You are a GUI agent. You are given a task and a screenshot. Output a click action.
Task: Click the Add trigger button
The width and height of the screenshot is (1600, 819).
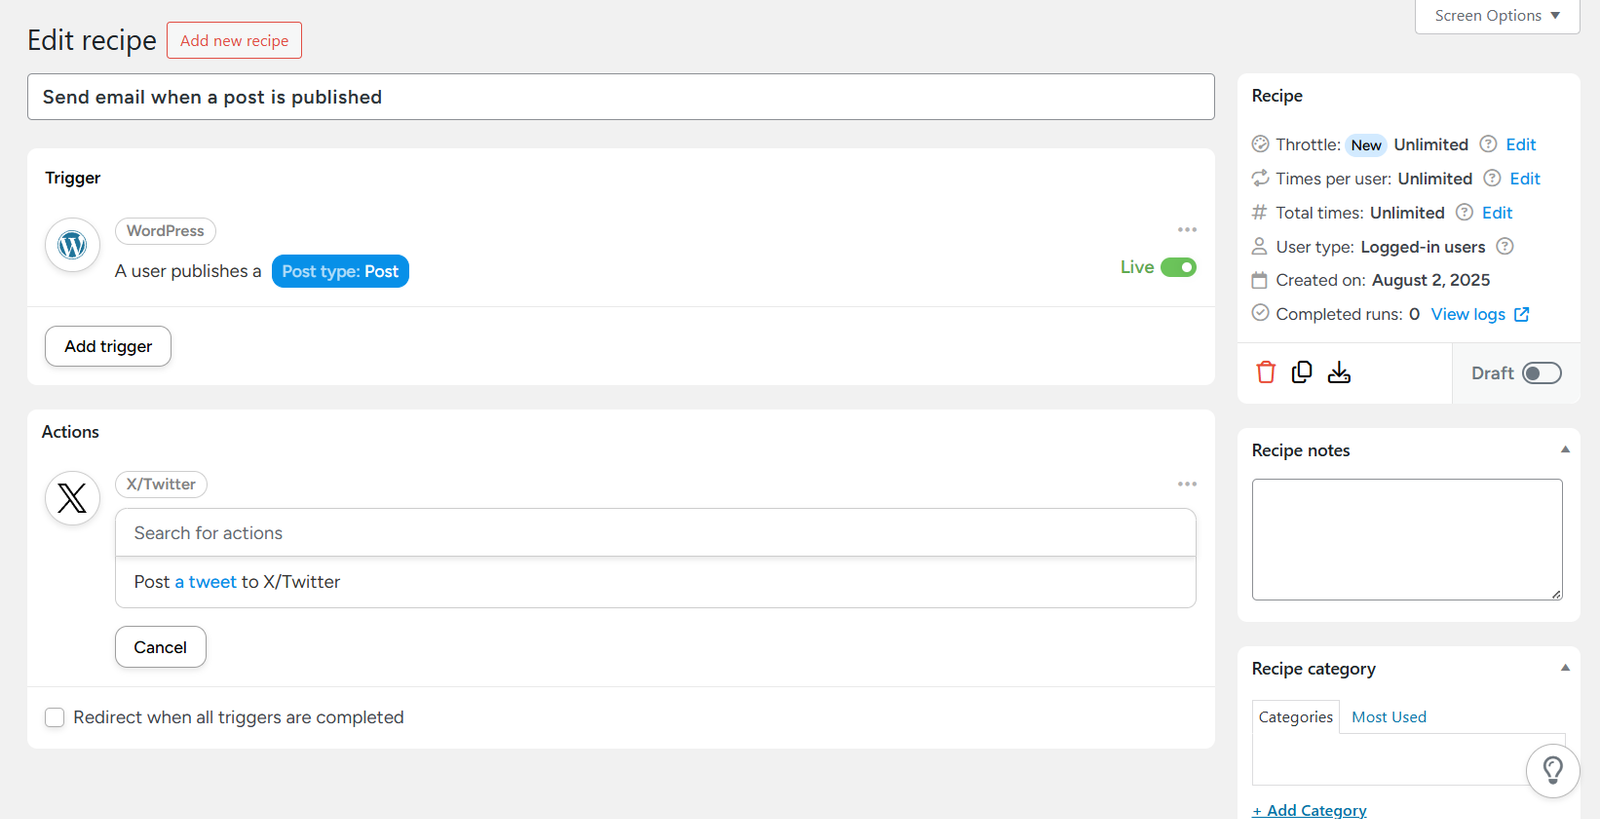tap(108, 346)
